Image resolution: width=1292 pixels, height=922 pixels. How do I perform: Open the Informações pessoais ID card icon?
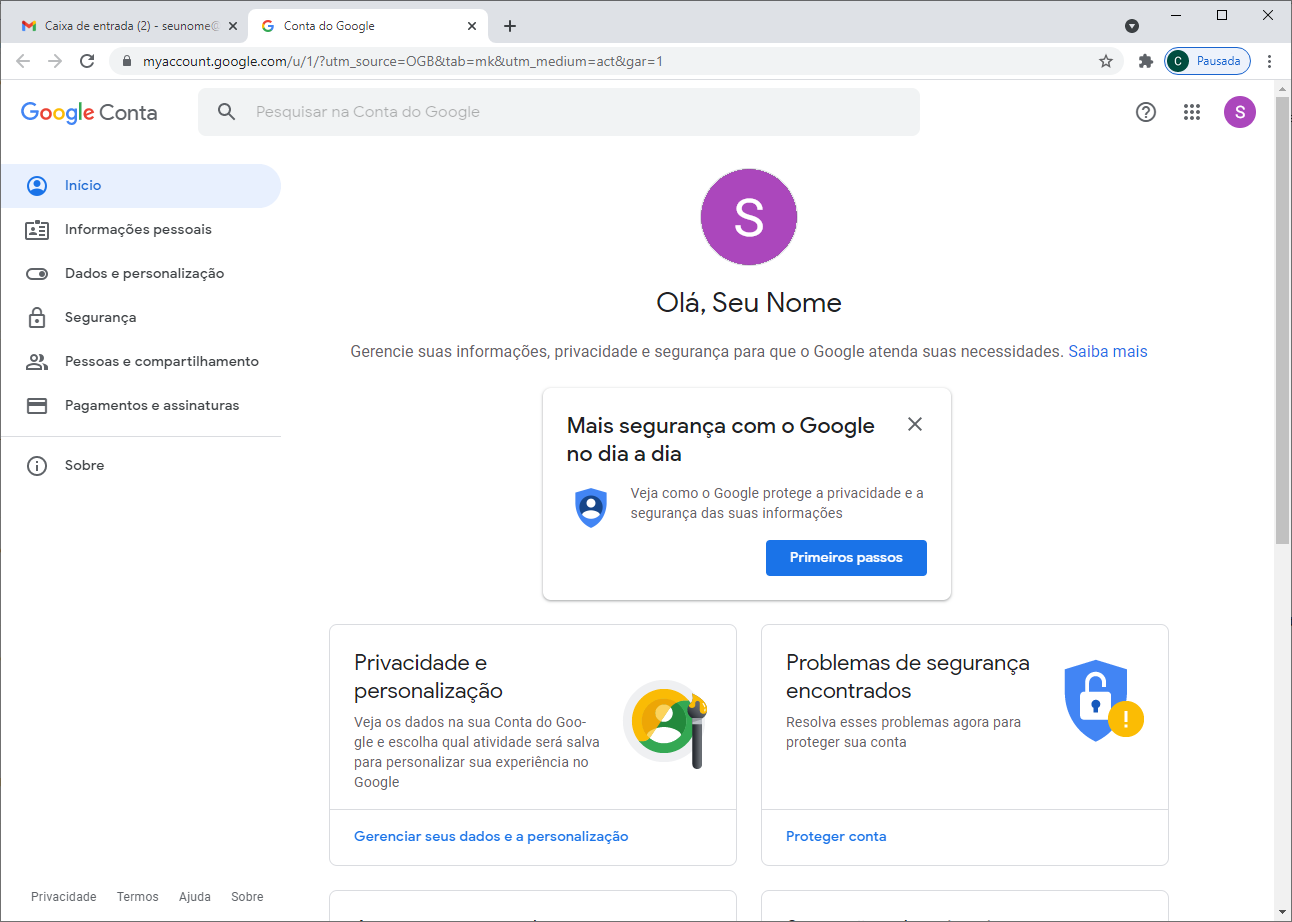click(x=37, y=230)
